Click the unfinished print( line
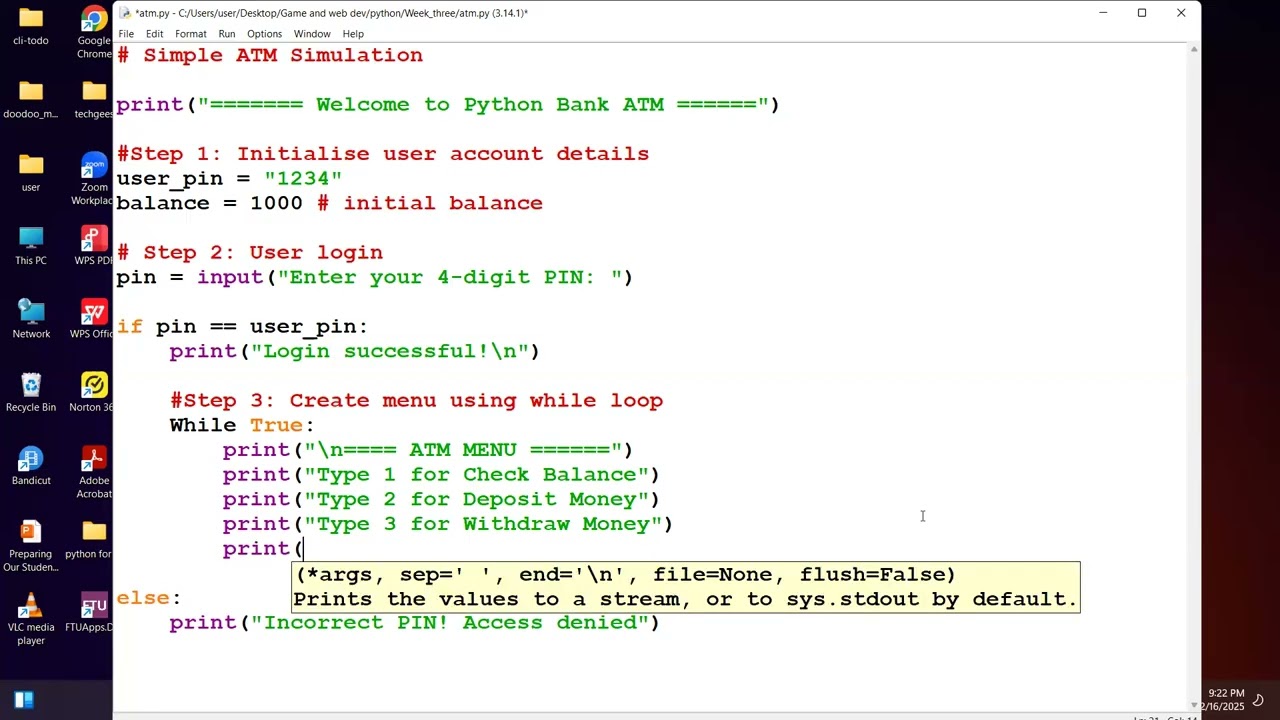Screen dimensions: 1280x720 coord(263,548)
